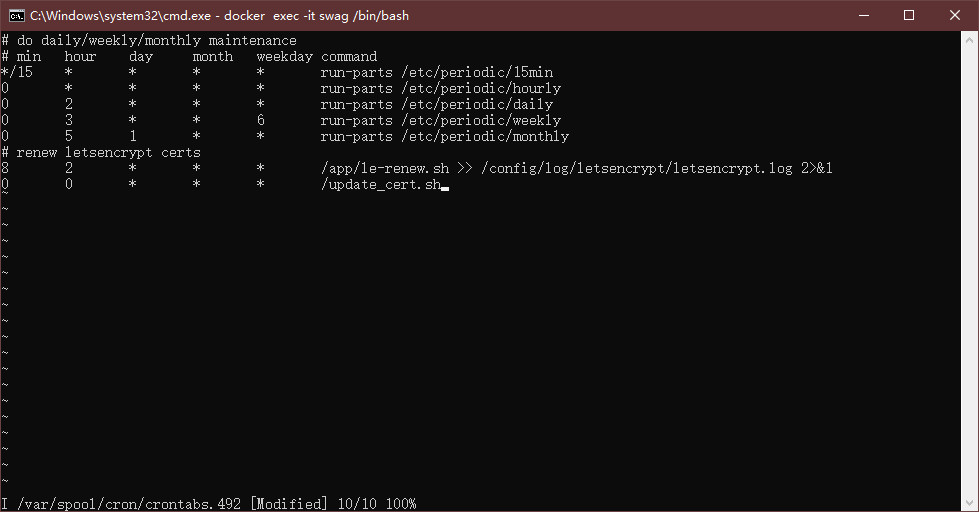
Task: Place cursor on /update_cert.sh command
Action: pos(381,185)
